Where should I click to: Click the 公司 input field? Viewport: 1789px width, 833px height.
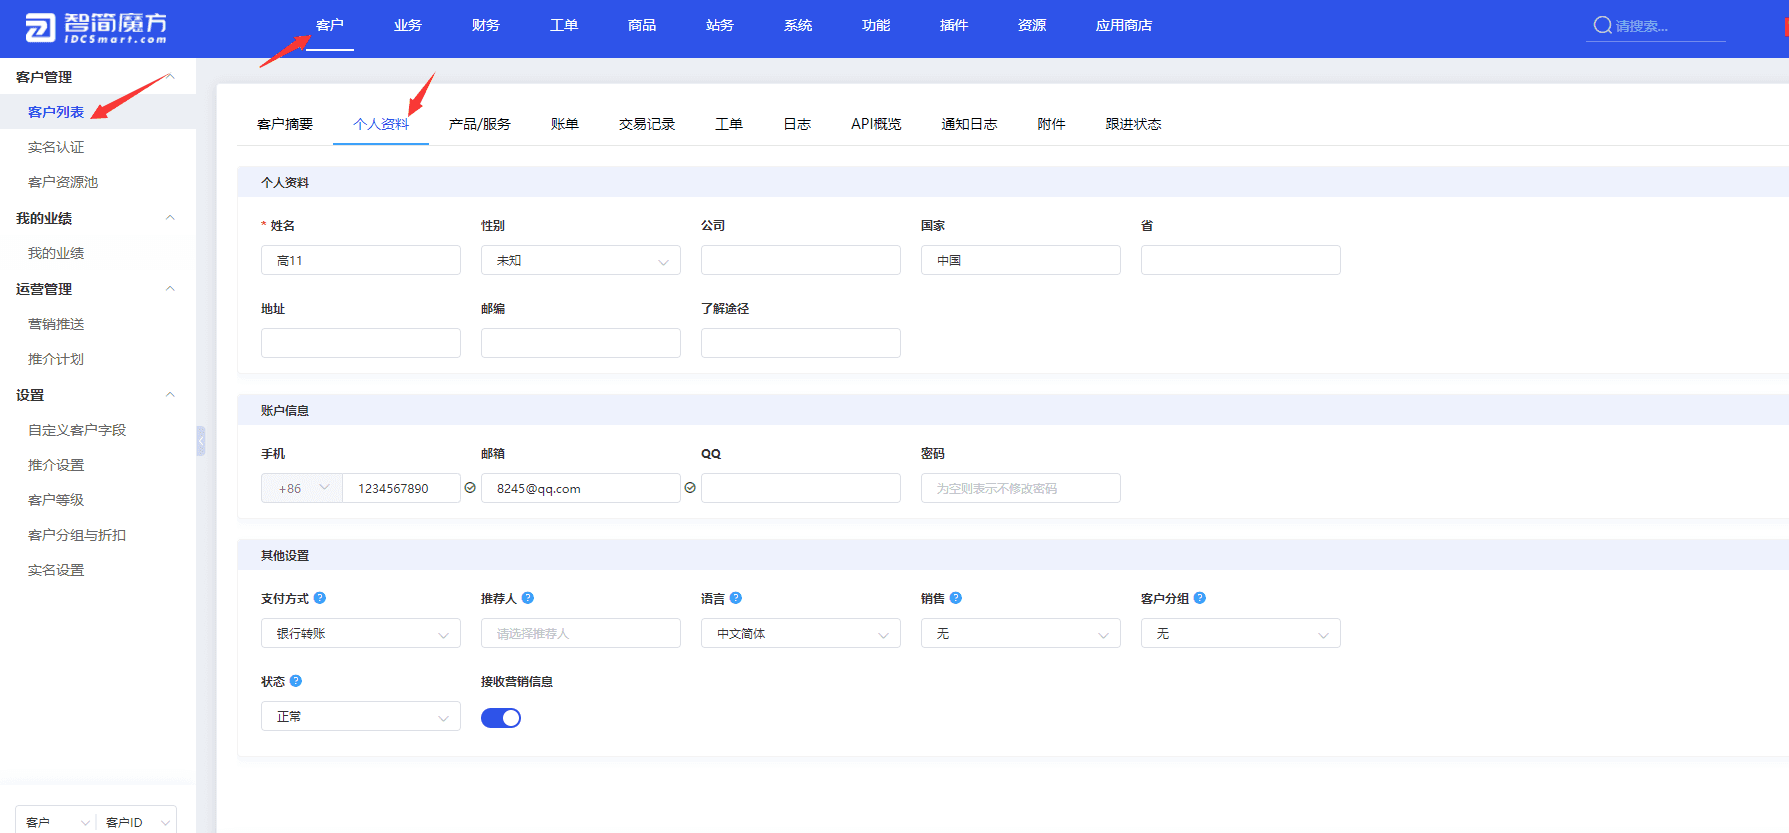click(801, 260)
